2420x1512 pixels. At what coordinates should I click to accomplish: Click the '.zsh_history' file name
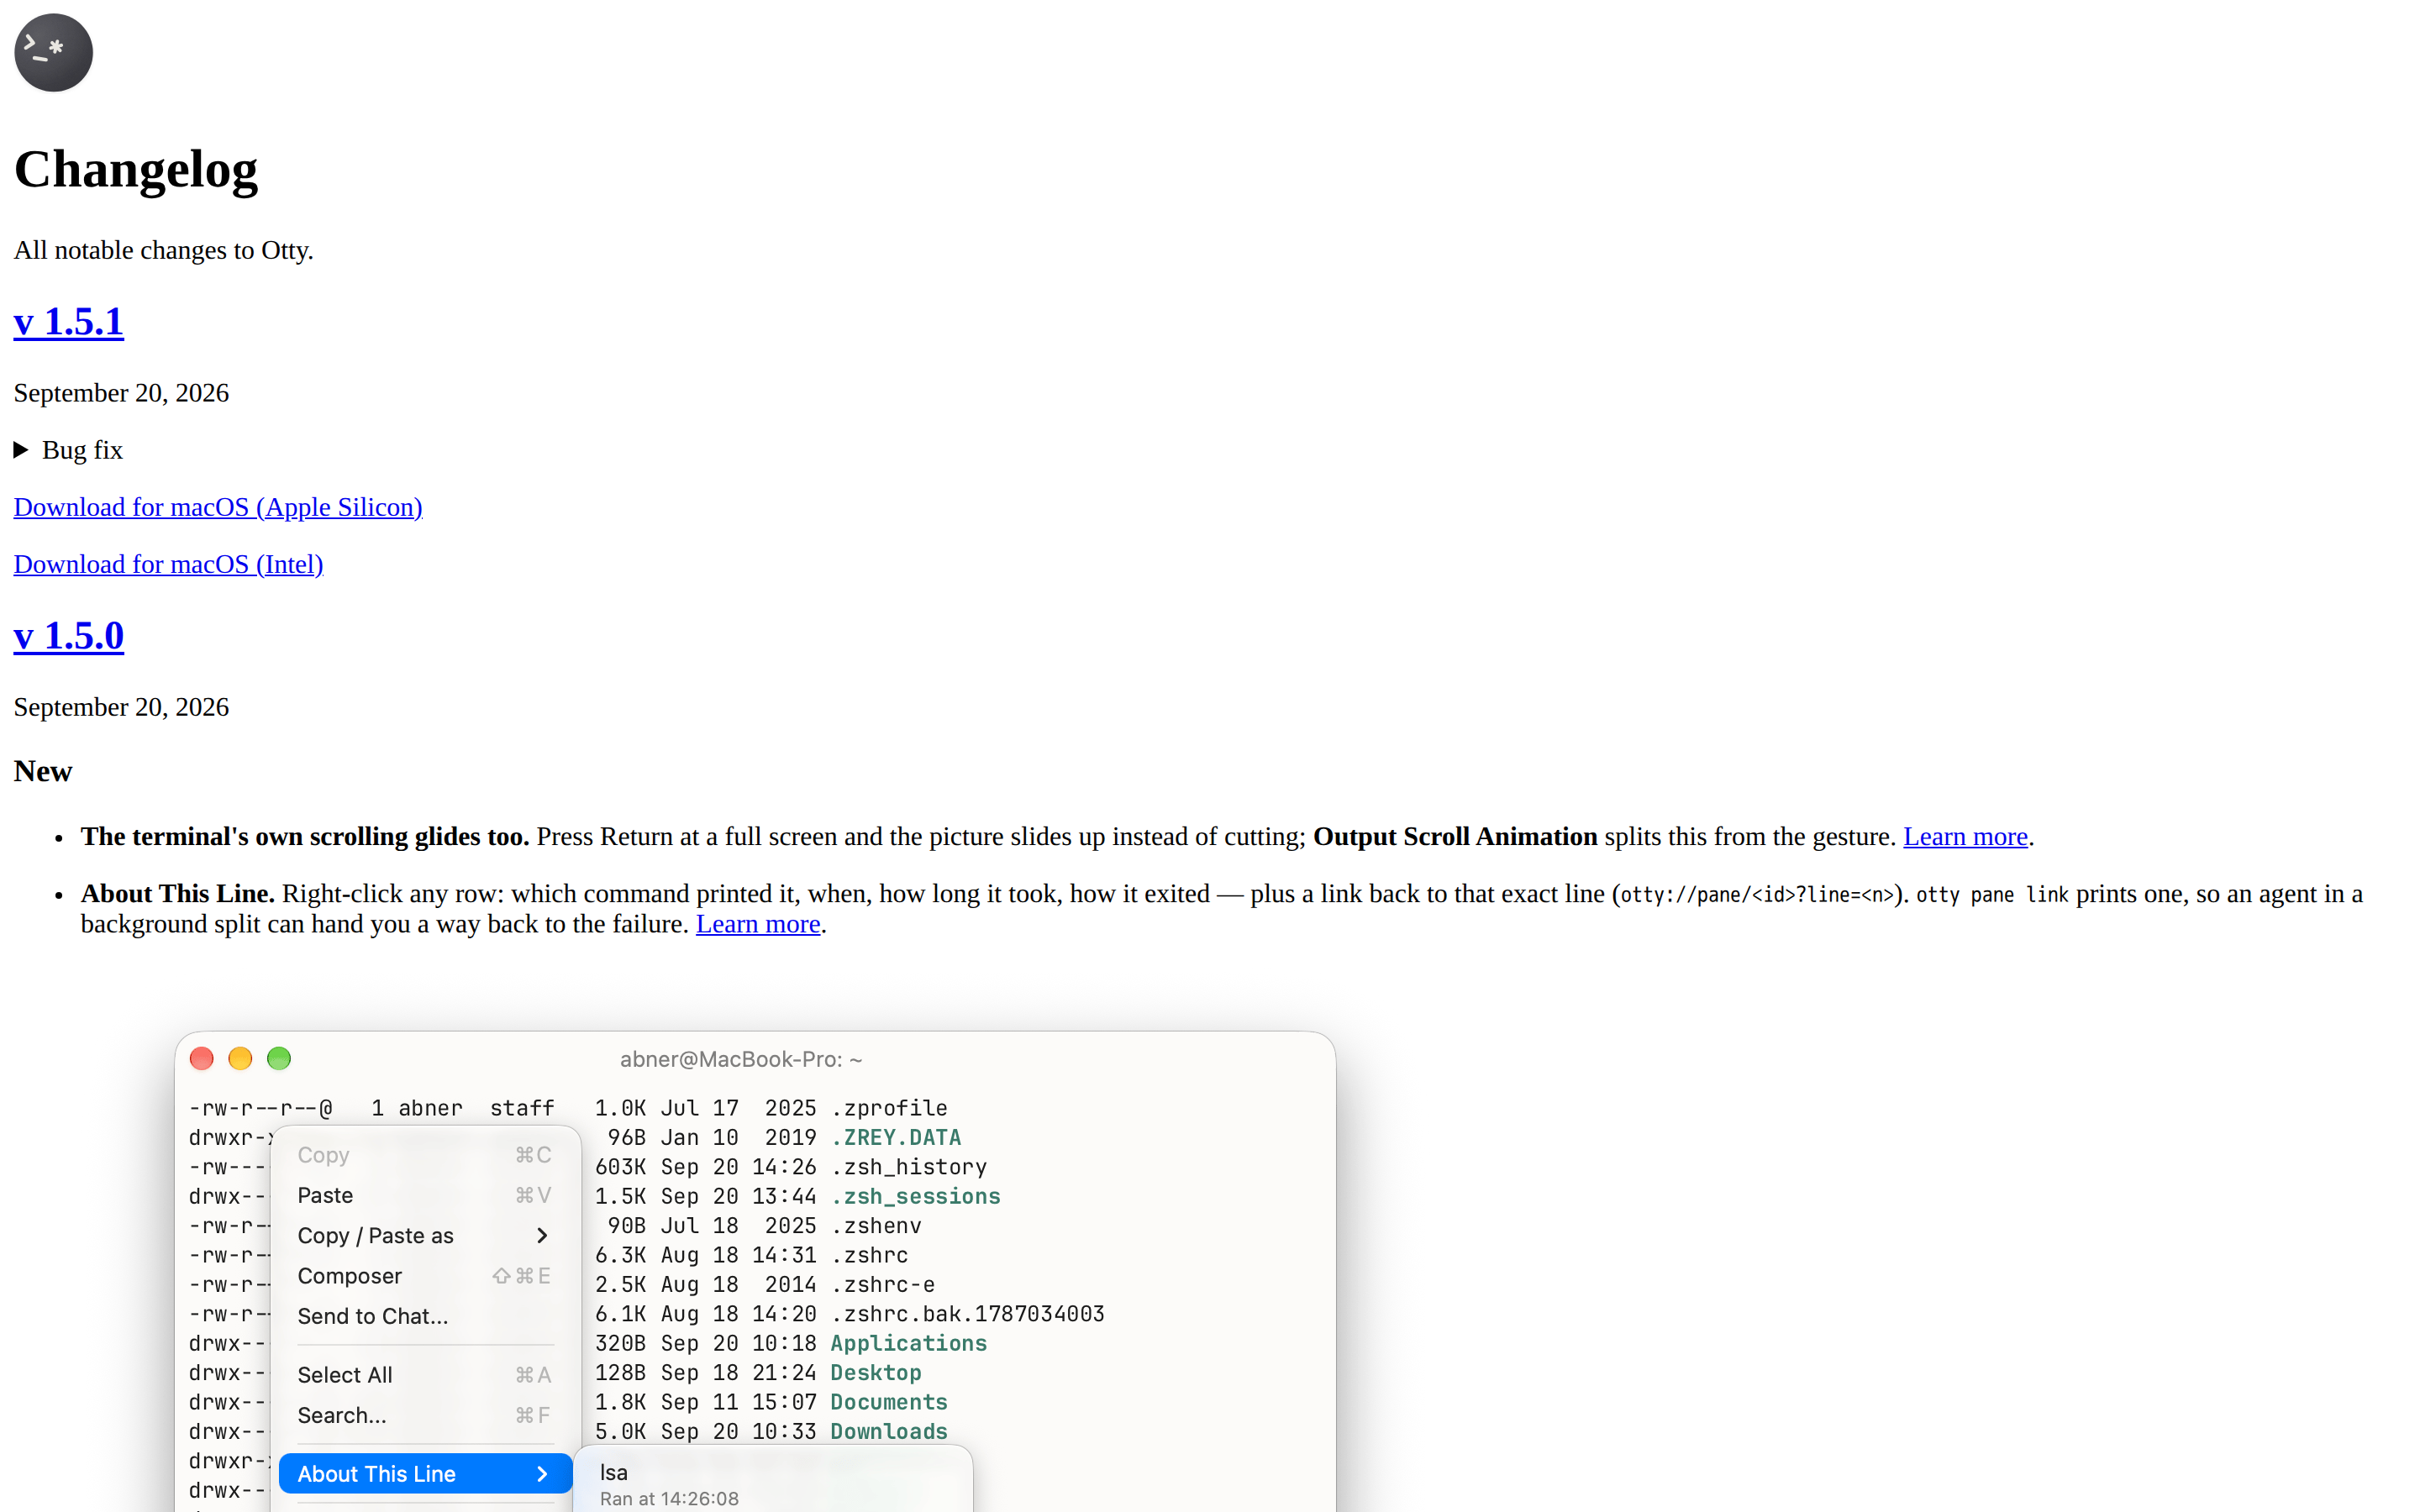[909, 1167]
